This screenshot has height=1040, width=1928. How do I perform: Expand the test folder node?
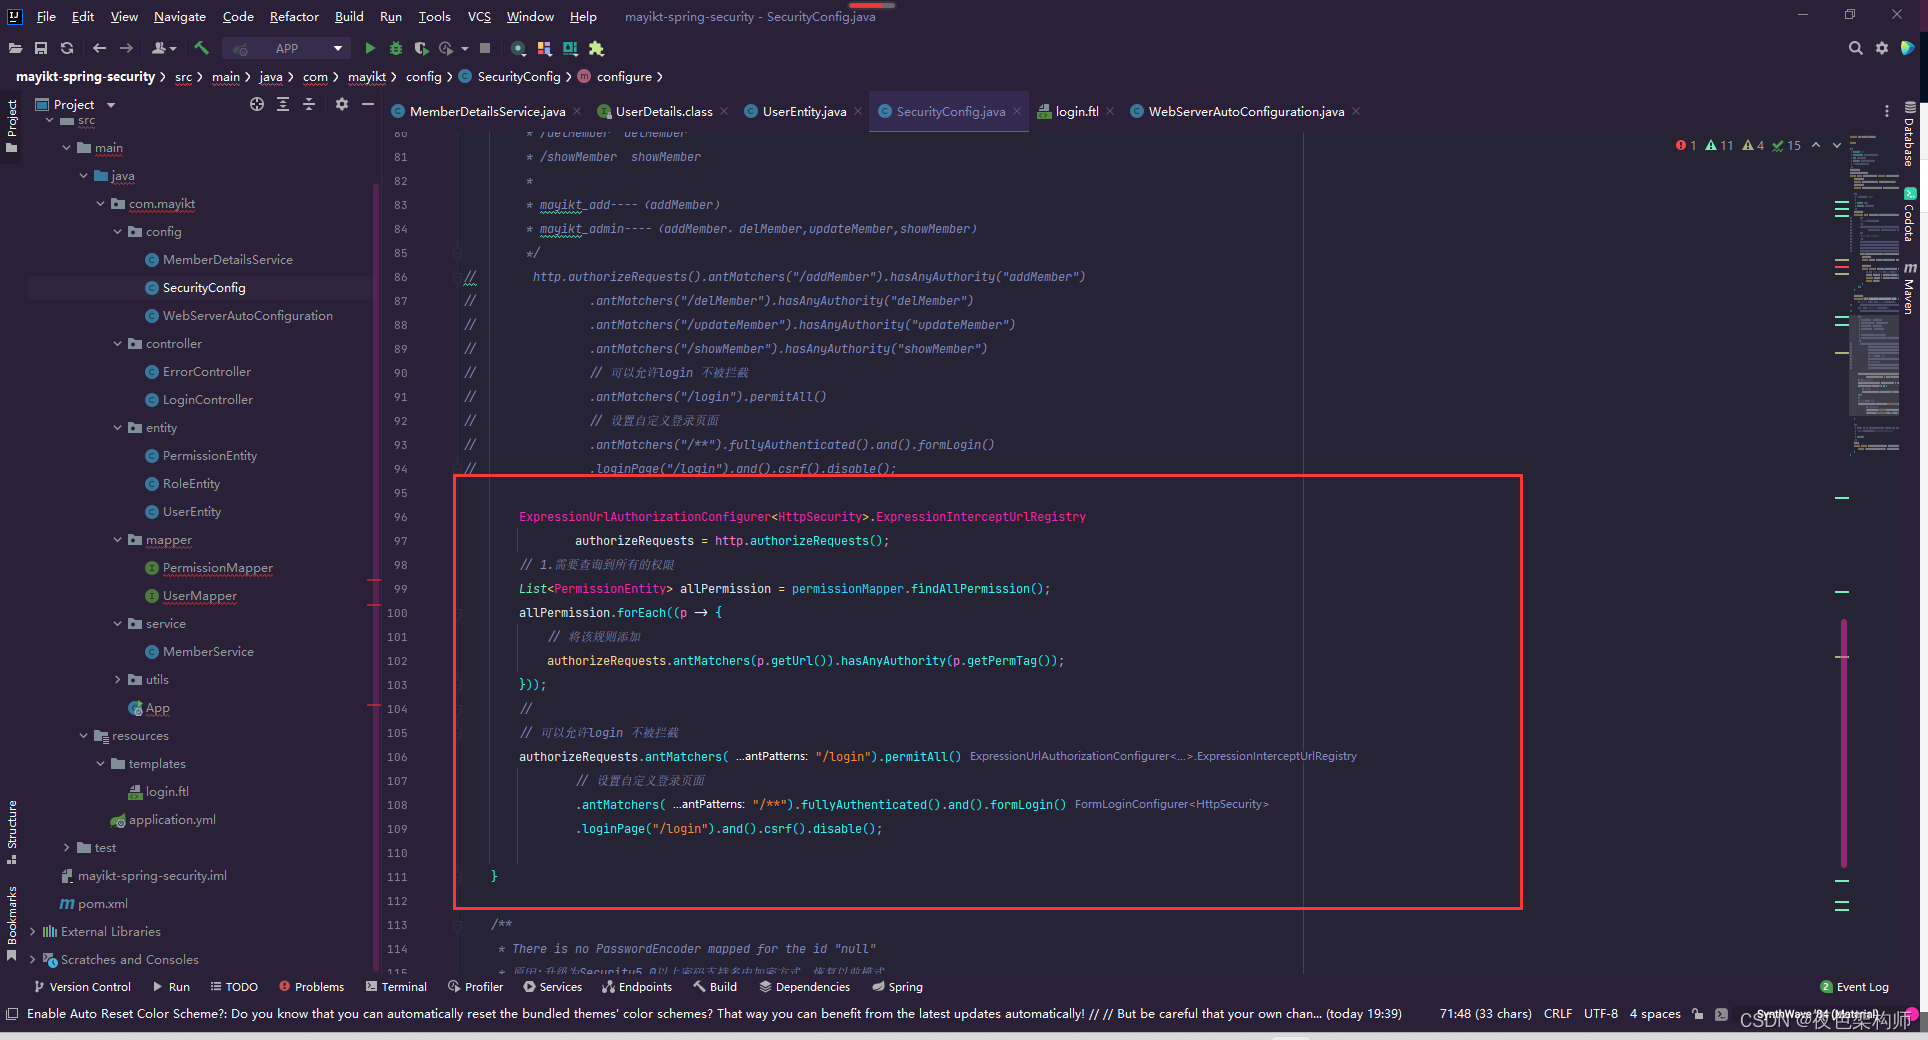coord(66,847)
